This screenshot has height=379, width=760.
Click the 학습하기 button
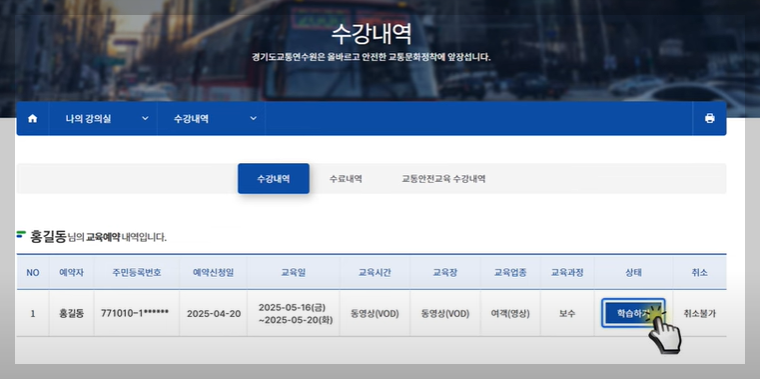click(x=633, y=313)
